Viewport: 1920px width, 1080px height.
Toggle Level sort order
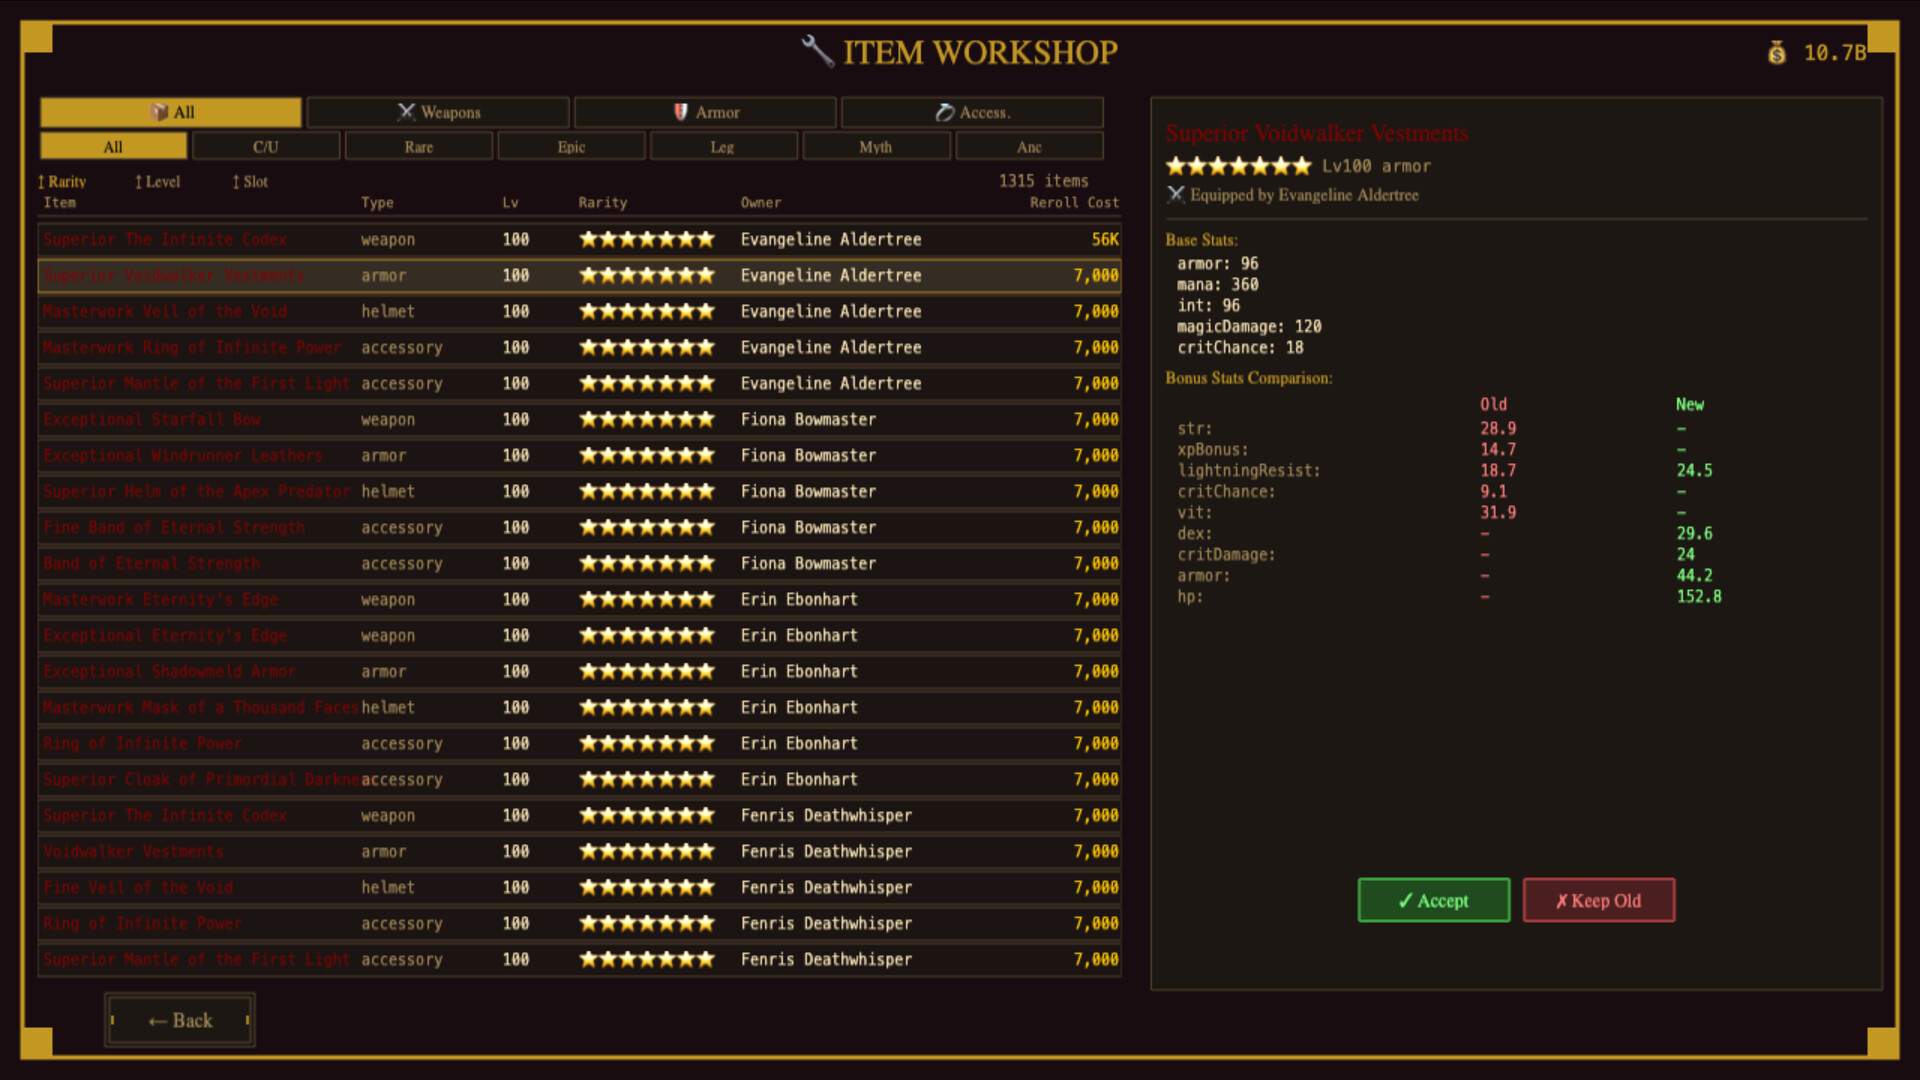(157, 182)
